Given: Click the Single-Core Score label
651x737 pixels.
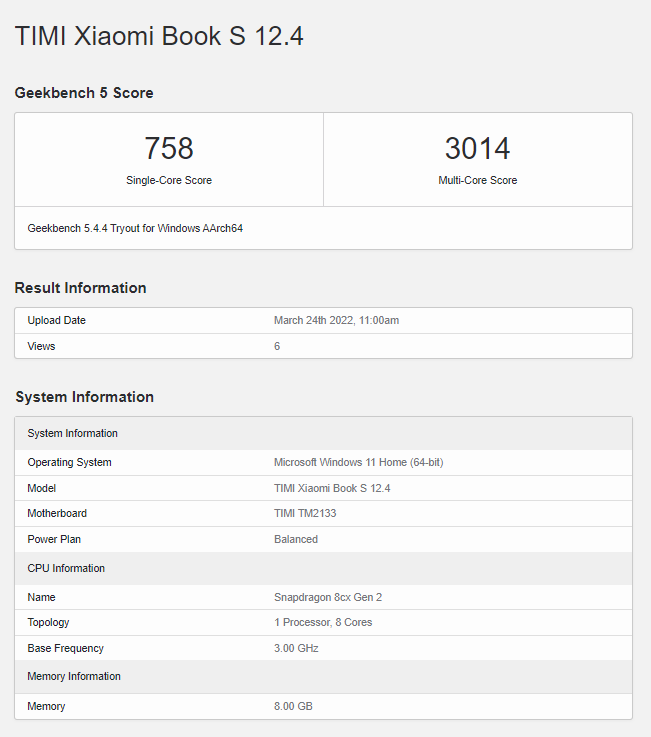Looking at the screenshot, I should [x=169, y=181].
